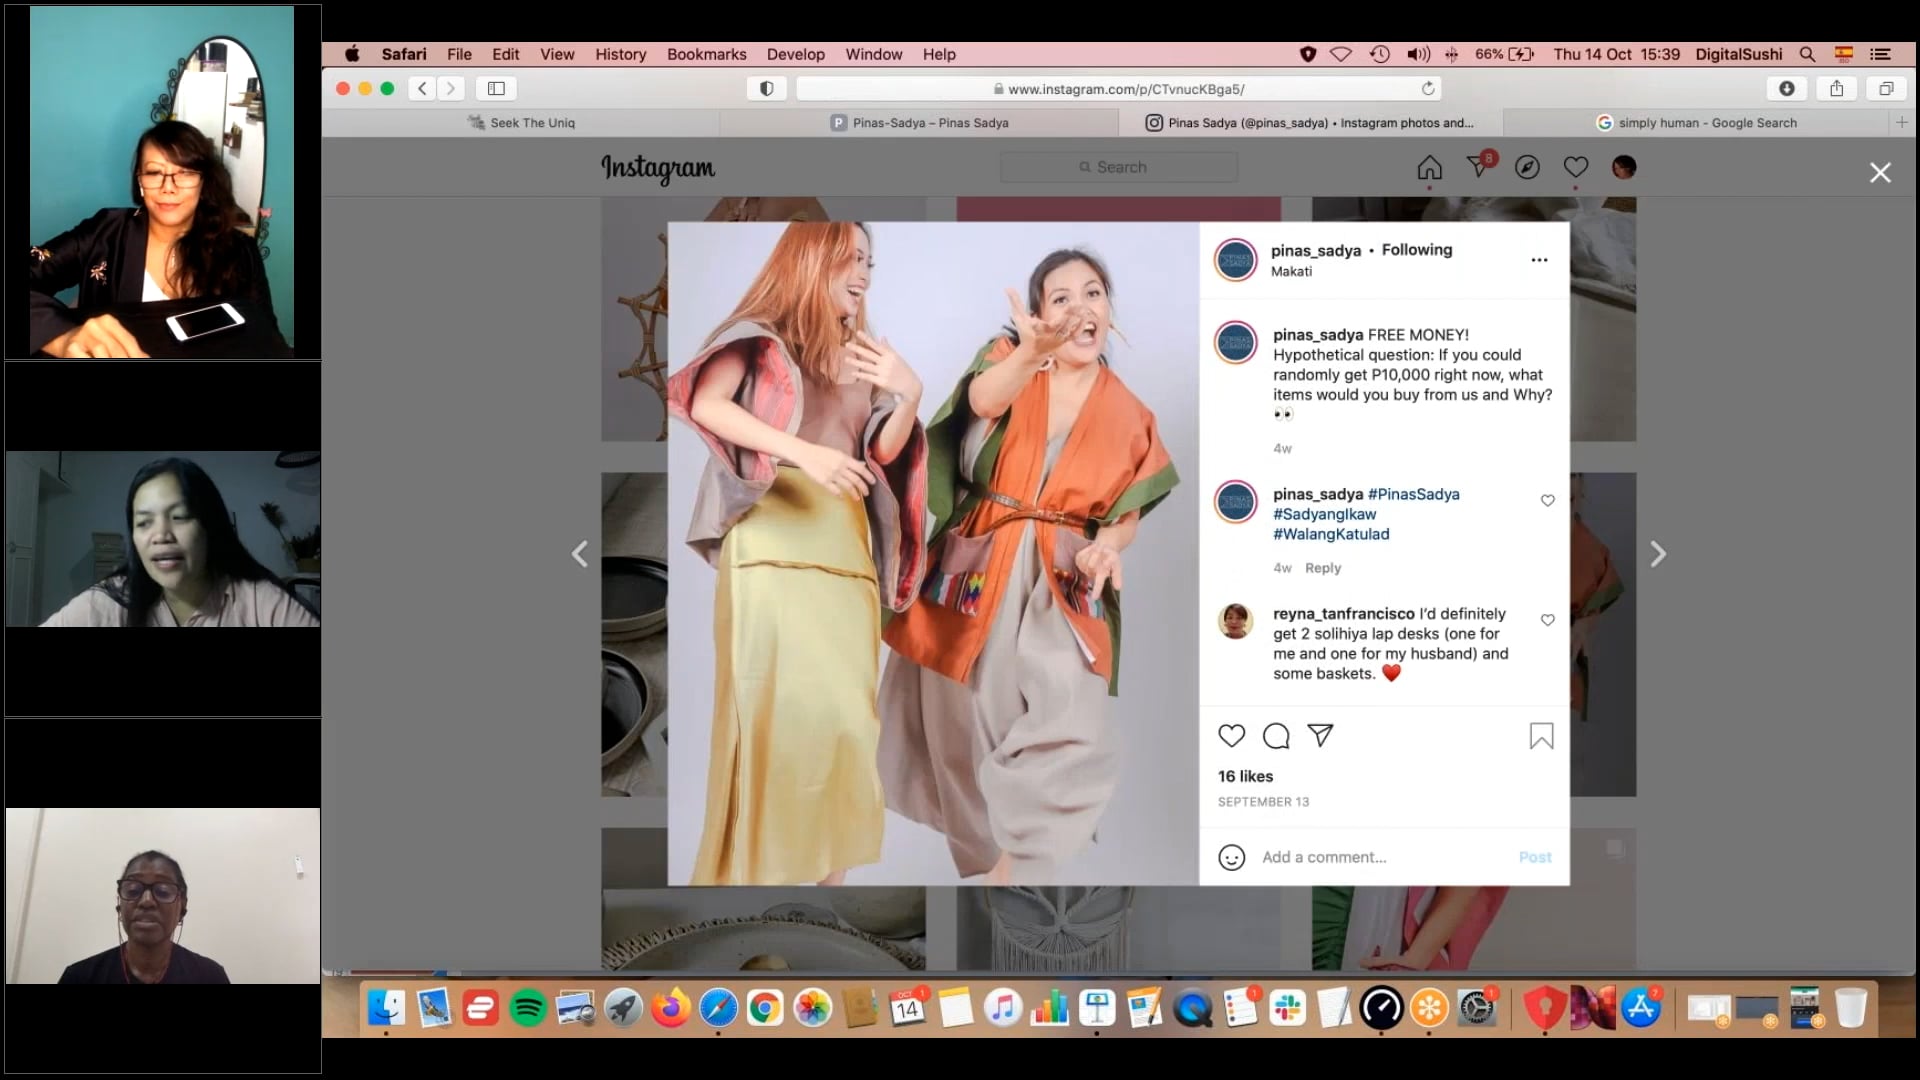
Task: Share the post via paper plane icon
Action: click(x=1320, y=736)
